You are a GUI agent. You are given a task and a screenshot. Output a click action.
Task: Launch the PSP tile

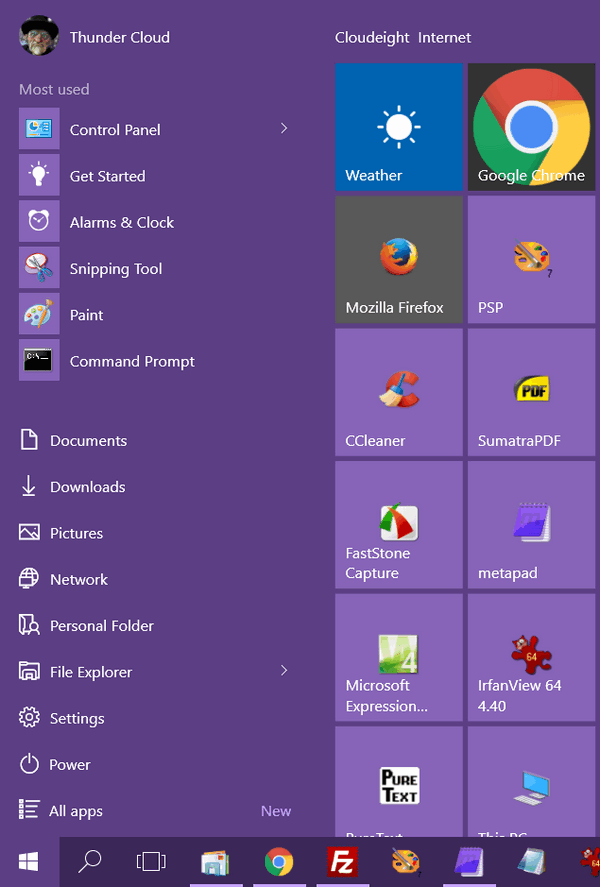click(x=531, y=260)
